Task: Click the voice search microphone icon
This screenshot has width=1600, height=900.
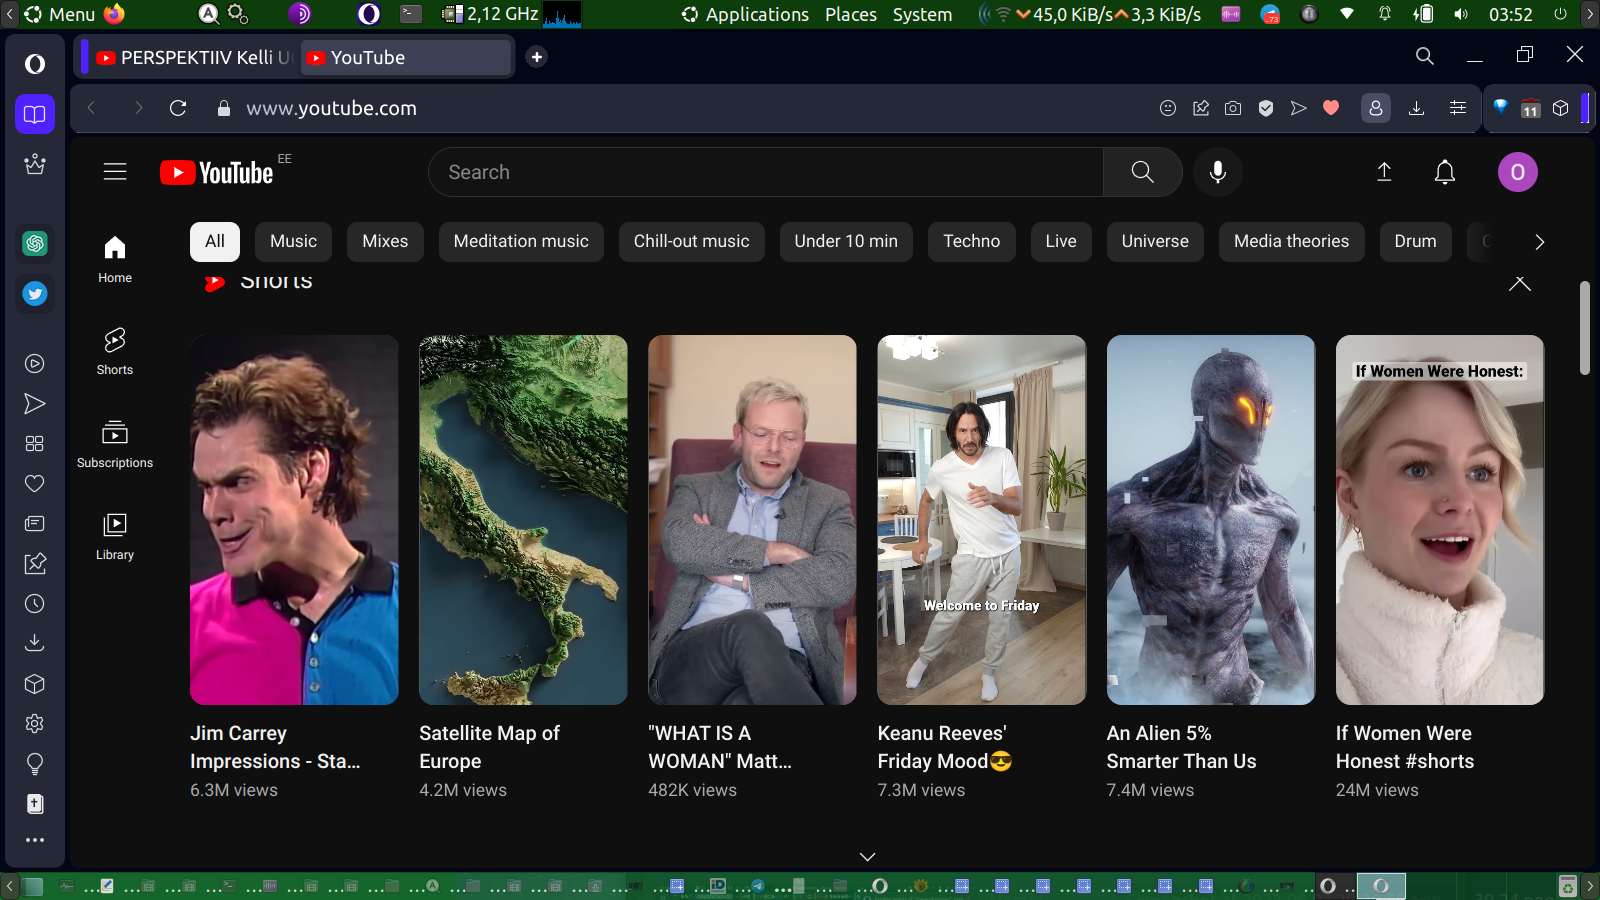Action: click(x=1217, y=172)
